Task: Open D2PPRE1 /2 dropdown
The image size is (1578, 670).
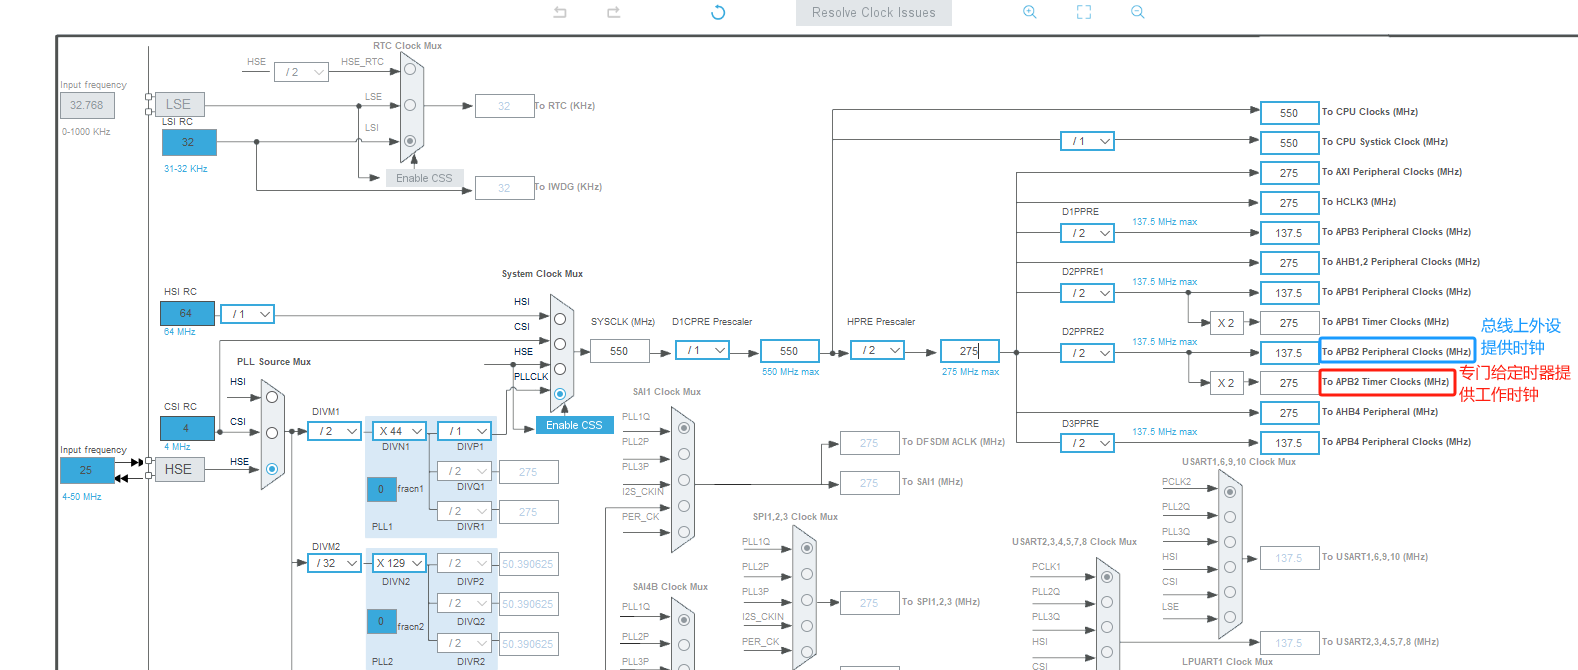Action: [1087, 293]
